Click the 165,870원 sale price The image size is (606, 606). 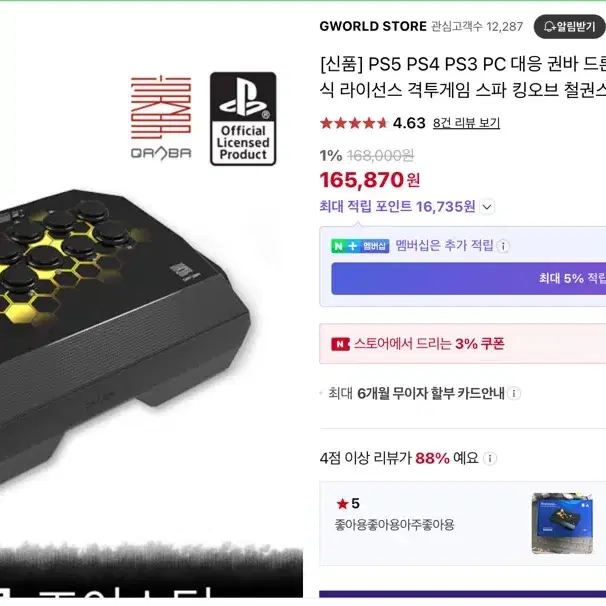click(370, 180)
